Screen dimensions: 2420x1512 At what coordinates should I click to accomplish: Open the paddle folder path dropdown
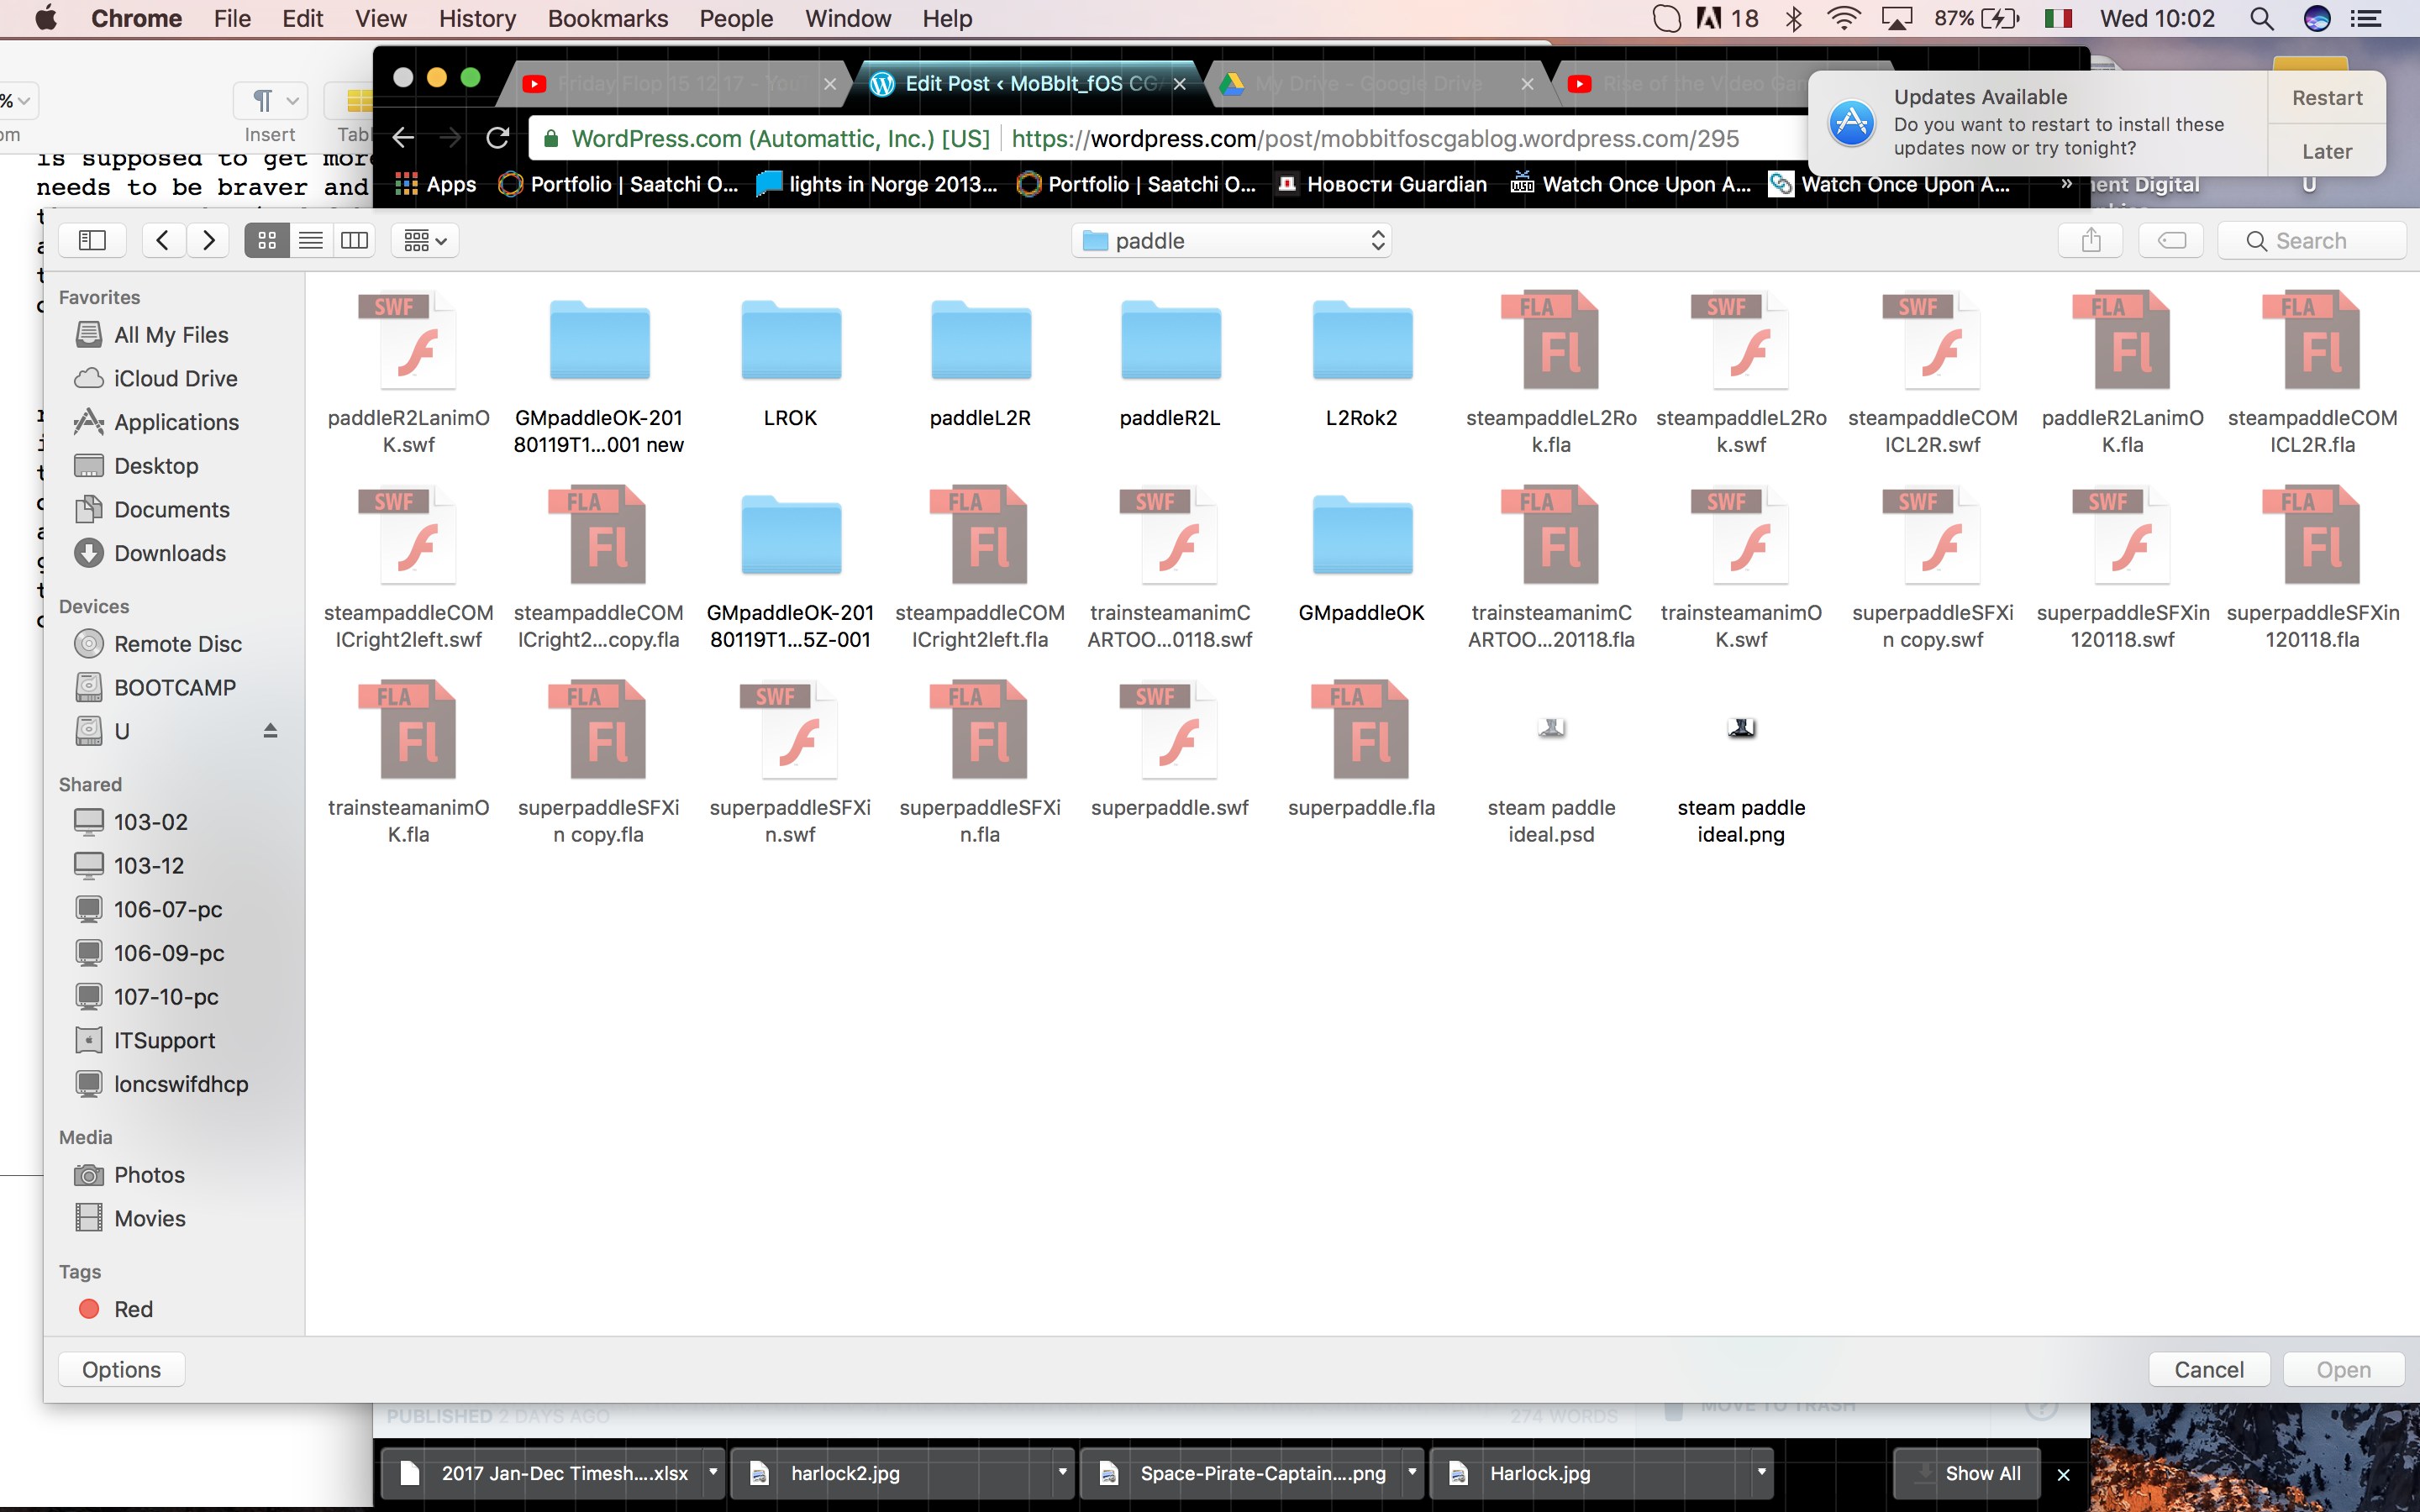[x=1232, y=240]
